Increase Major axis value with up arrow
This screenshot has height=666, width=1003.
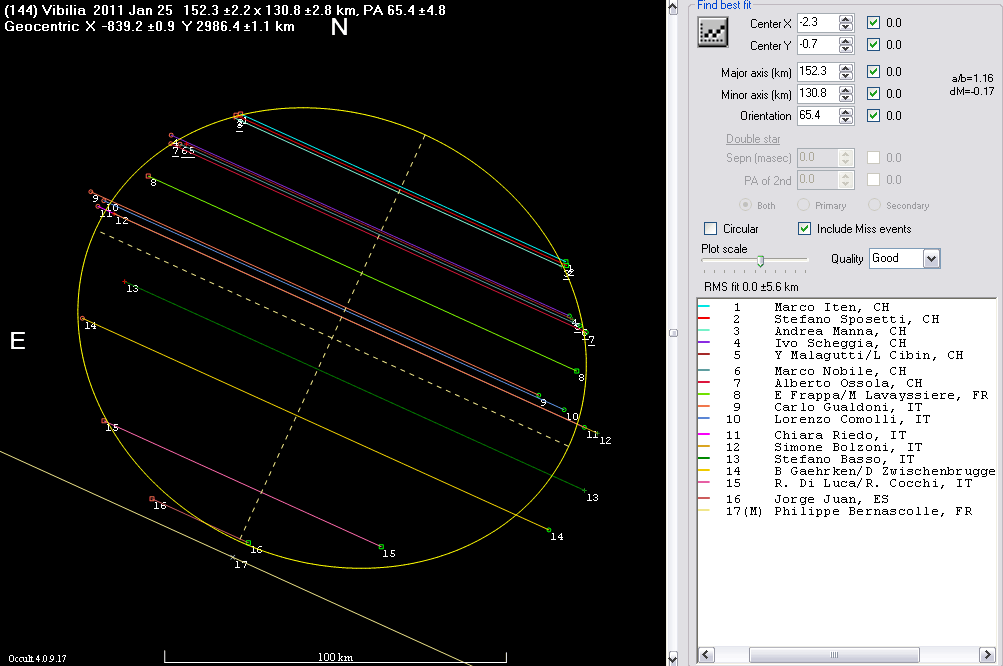point(846,68)
